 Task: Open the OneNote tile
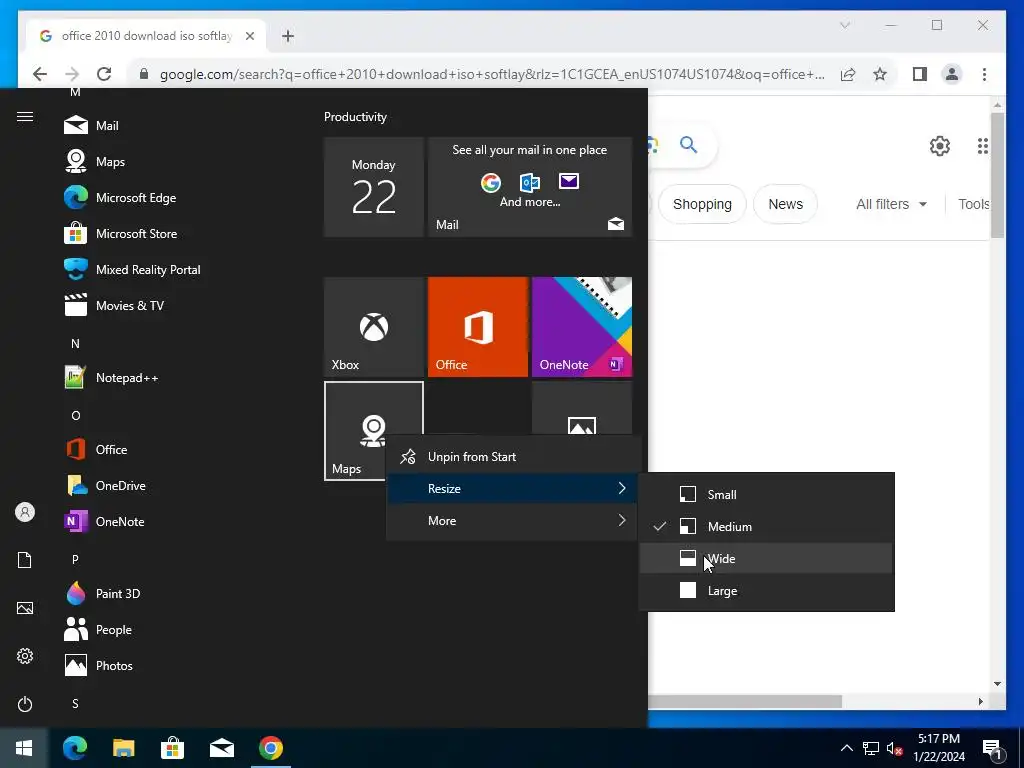coord(582,327)
